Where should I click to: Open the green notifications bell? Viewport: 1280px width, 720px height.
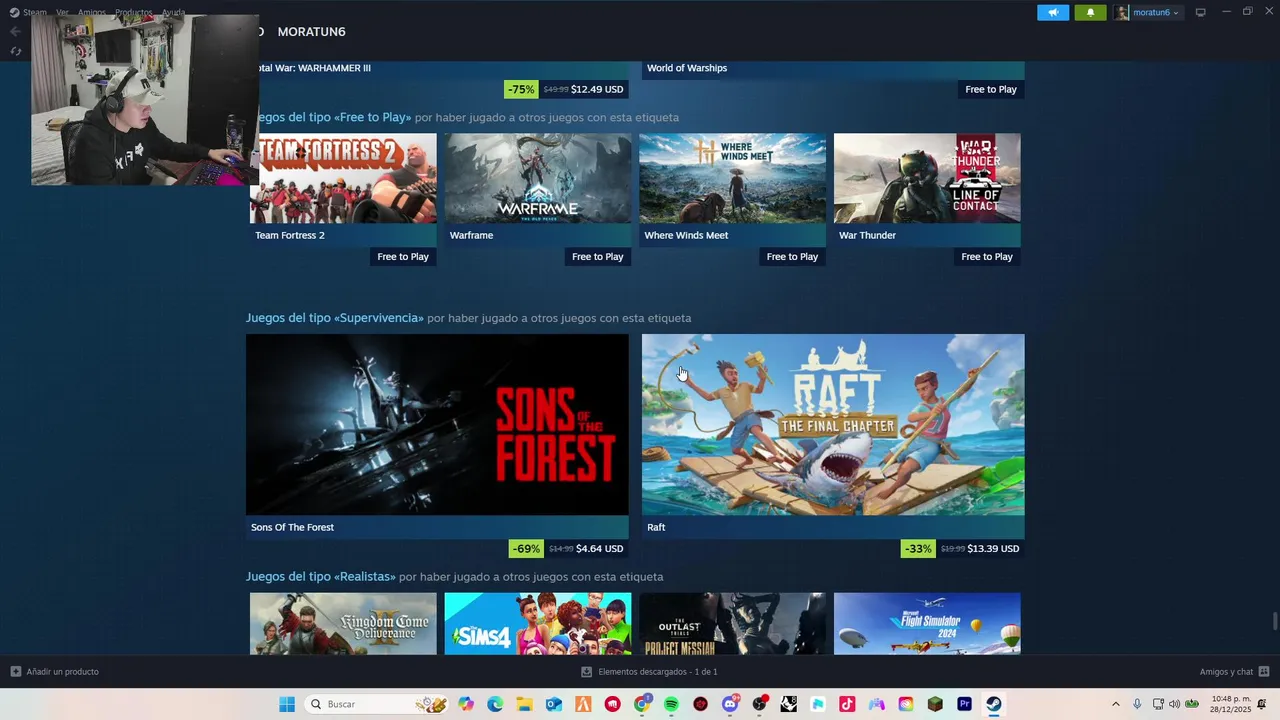click(x=1090, y=12)
